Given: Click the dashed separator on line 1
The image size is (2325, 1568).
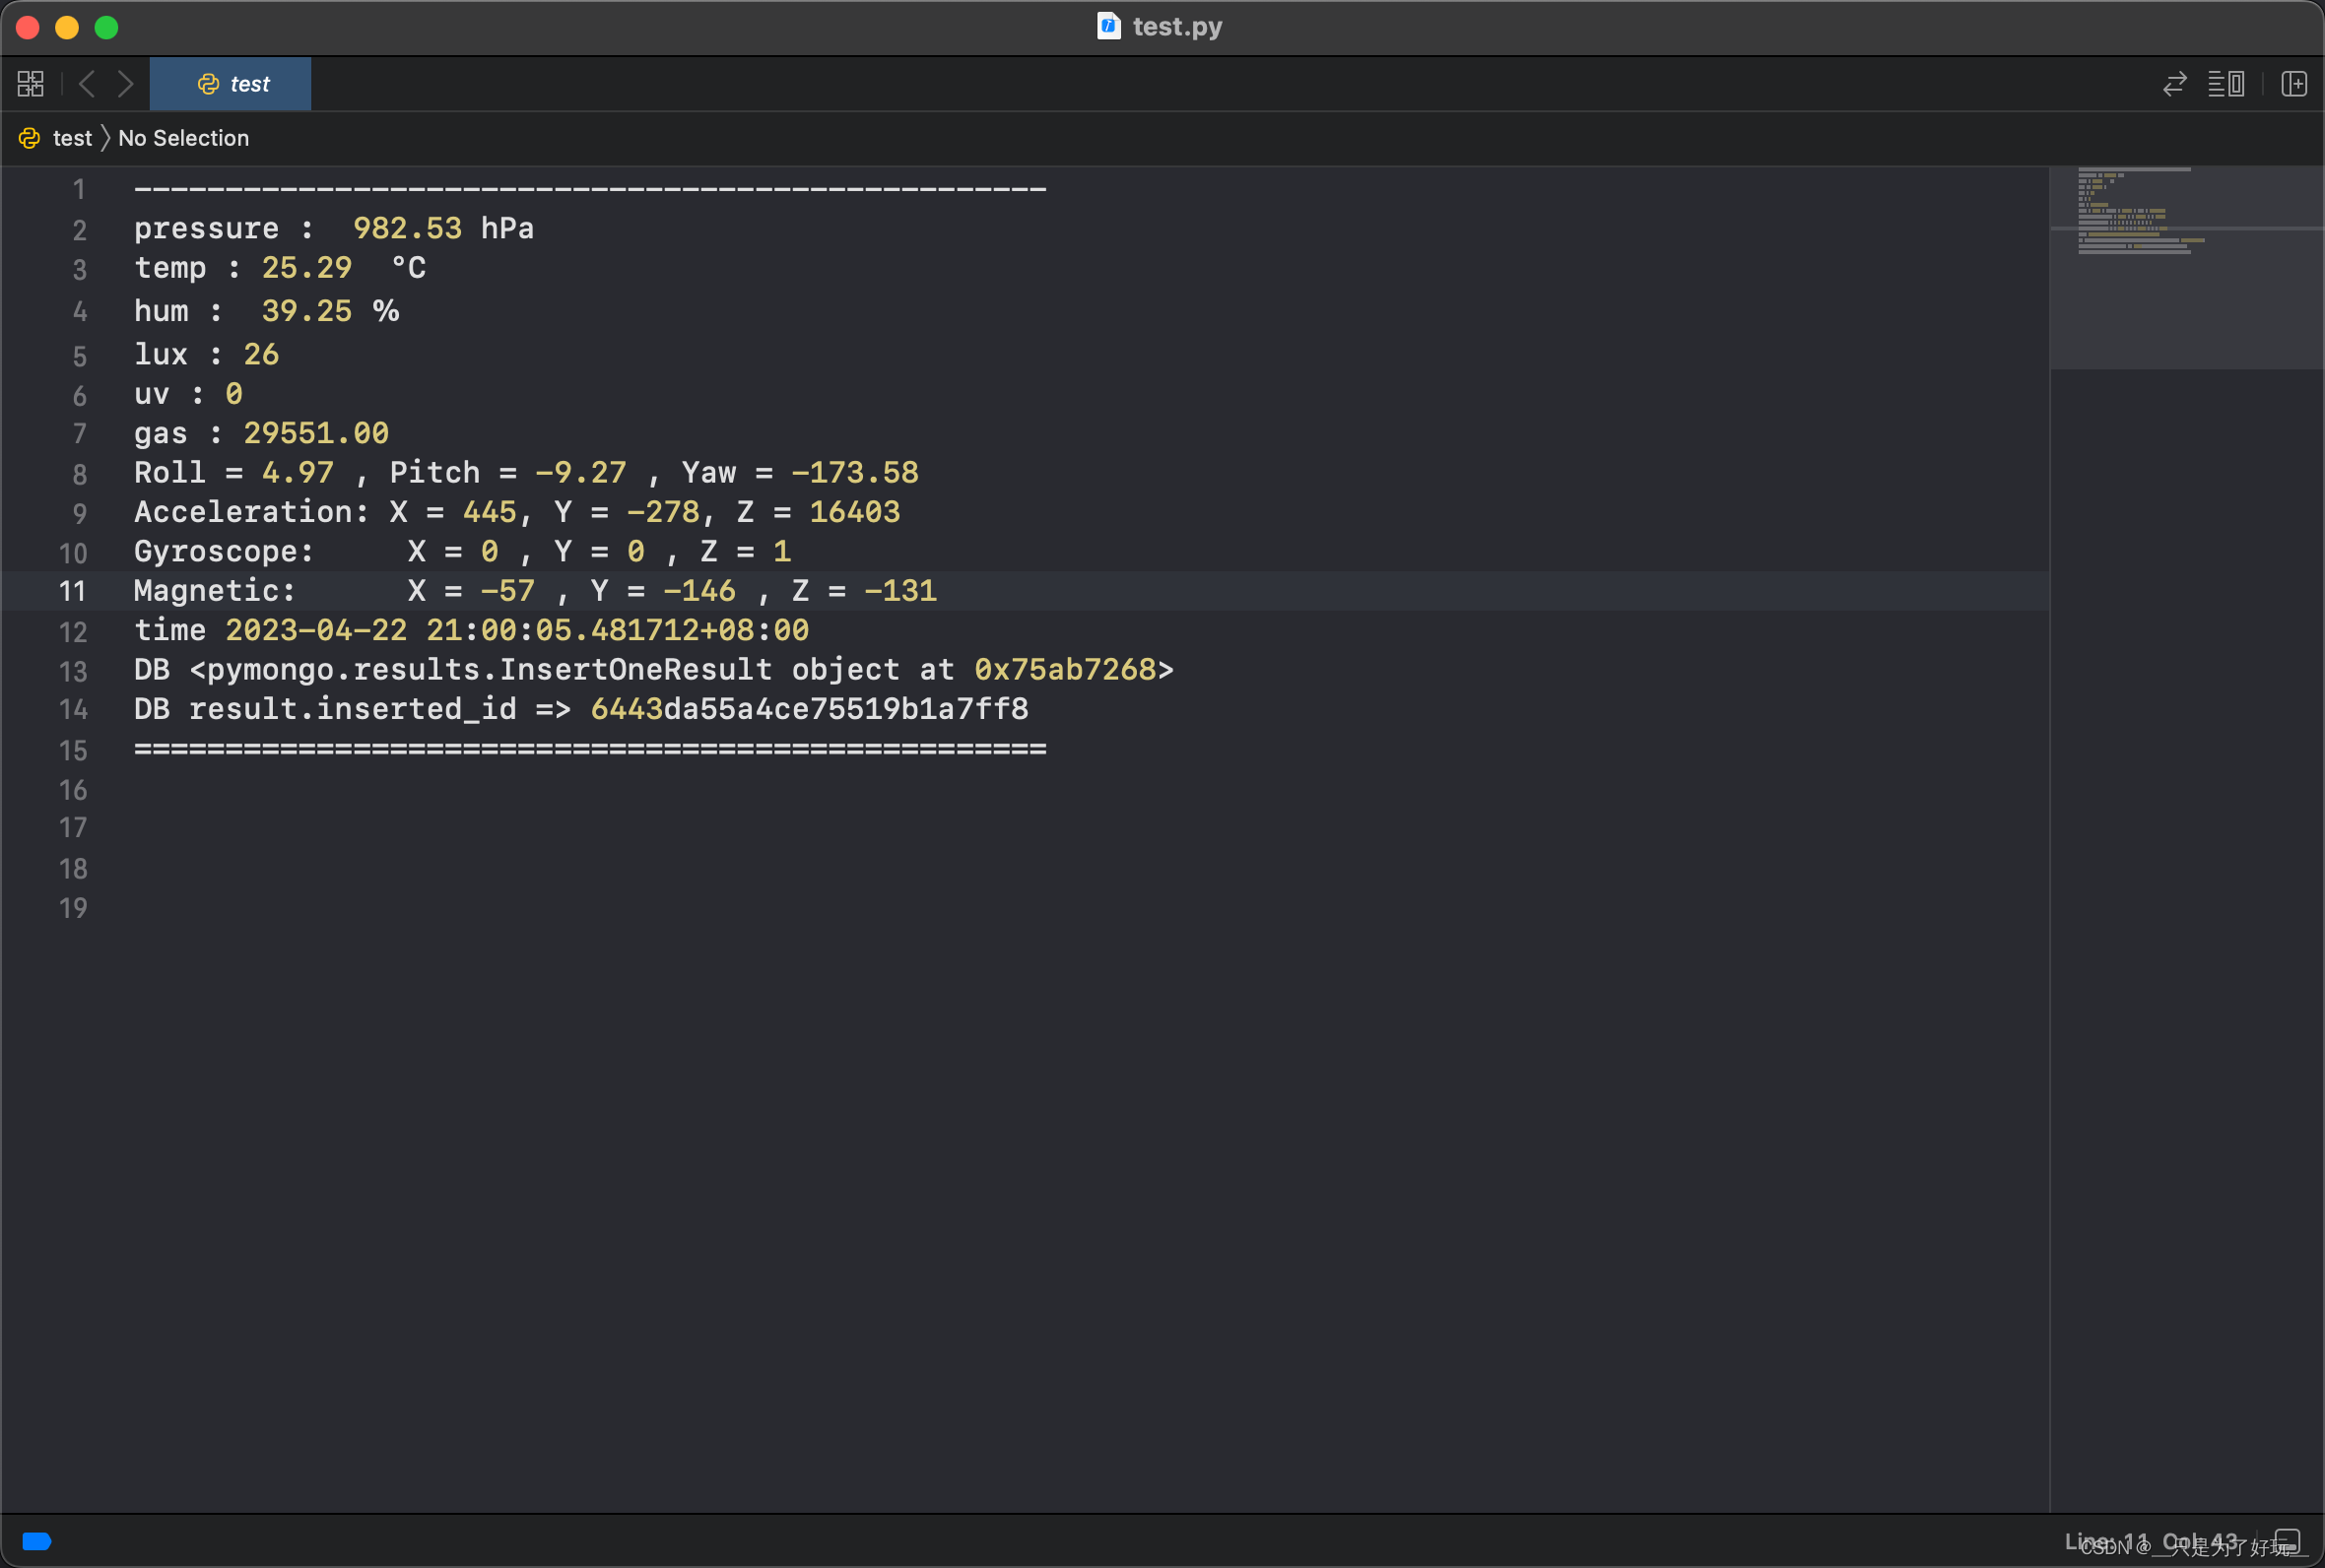Looking at the screenshot, I should click(590, 188).
